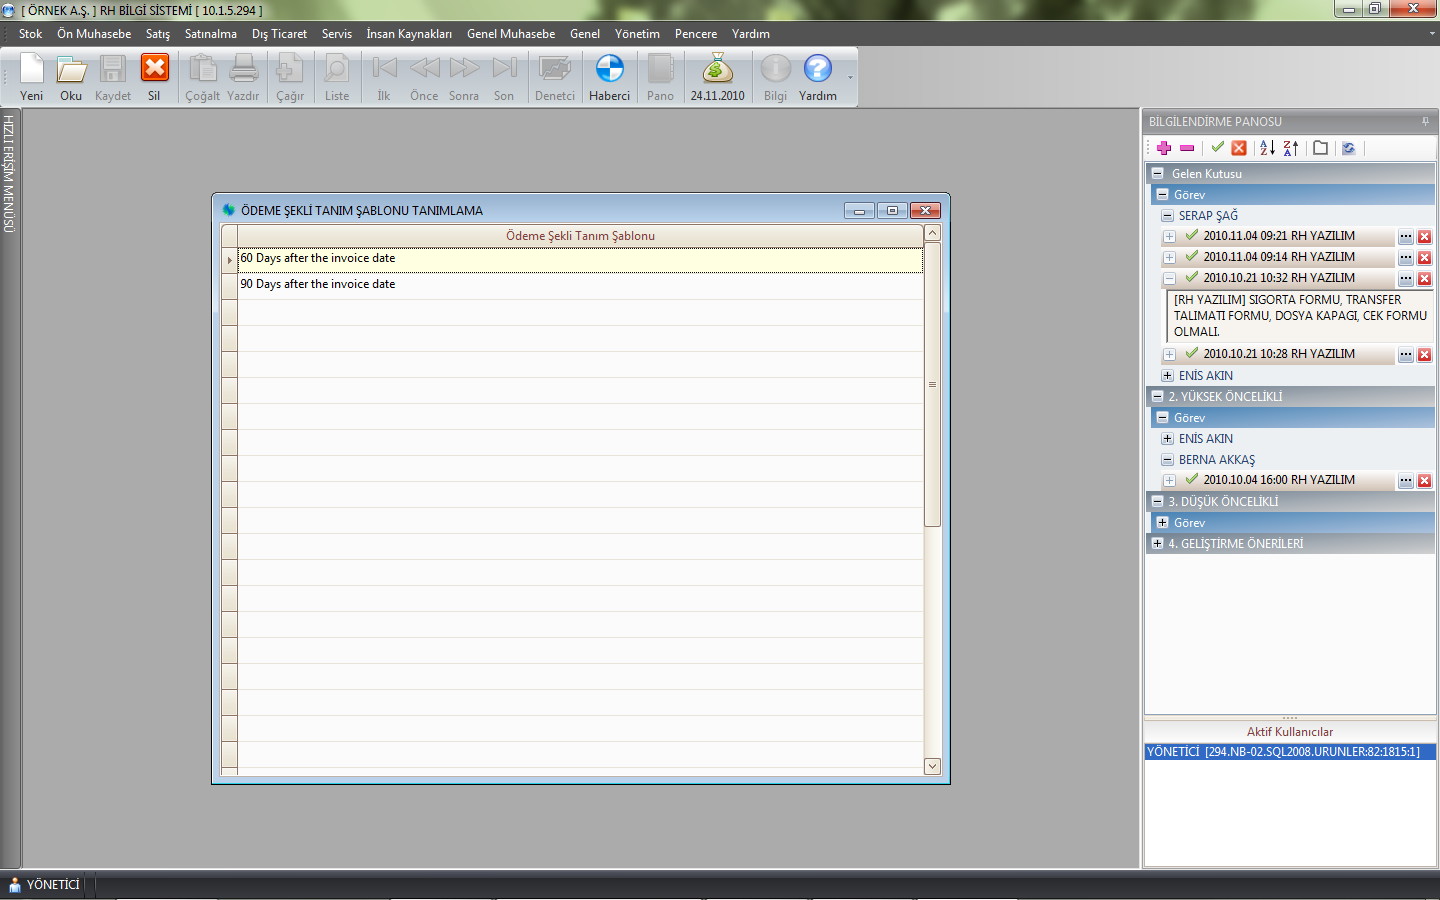Mark task complete with the green checkmark icon
The width and height of the screenshot is (1440, 900).
(1217, 148)
